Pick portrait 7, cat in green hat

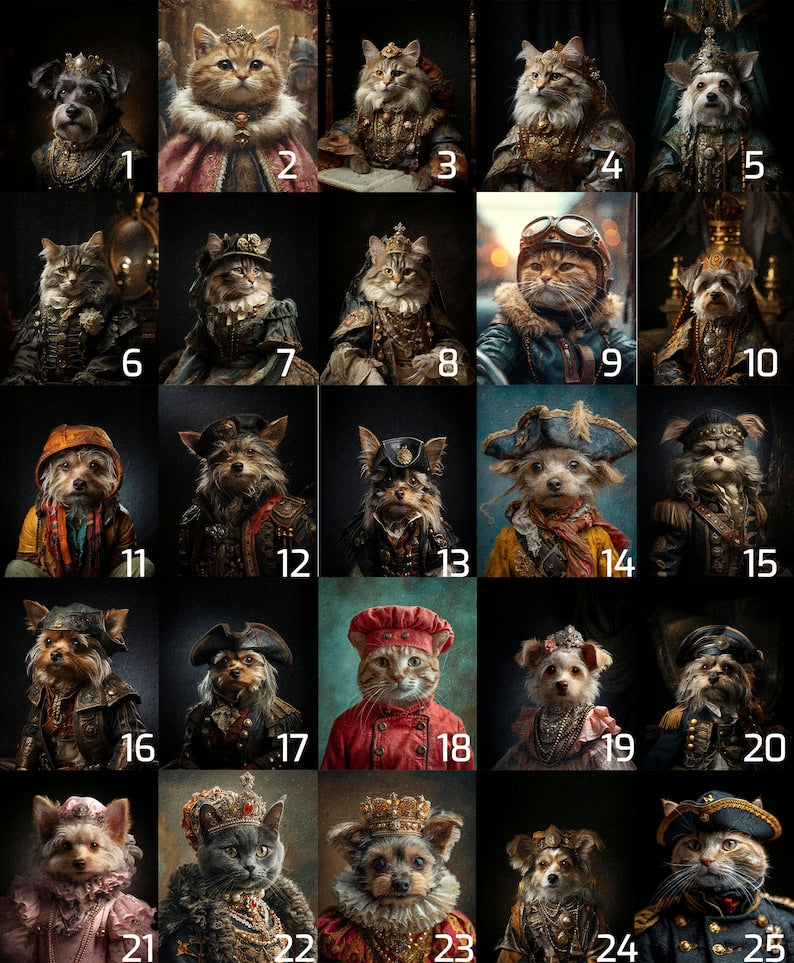pyautogui.click(x=238, y=289)
